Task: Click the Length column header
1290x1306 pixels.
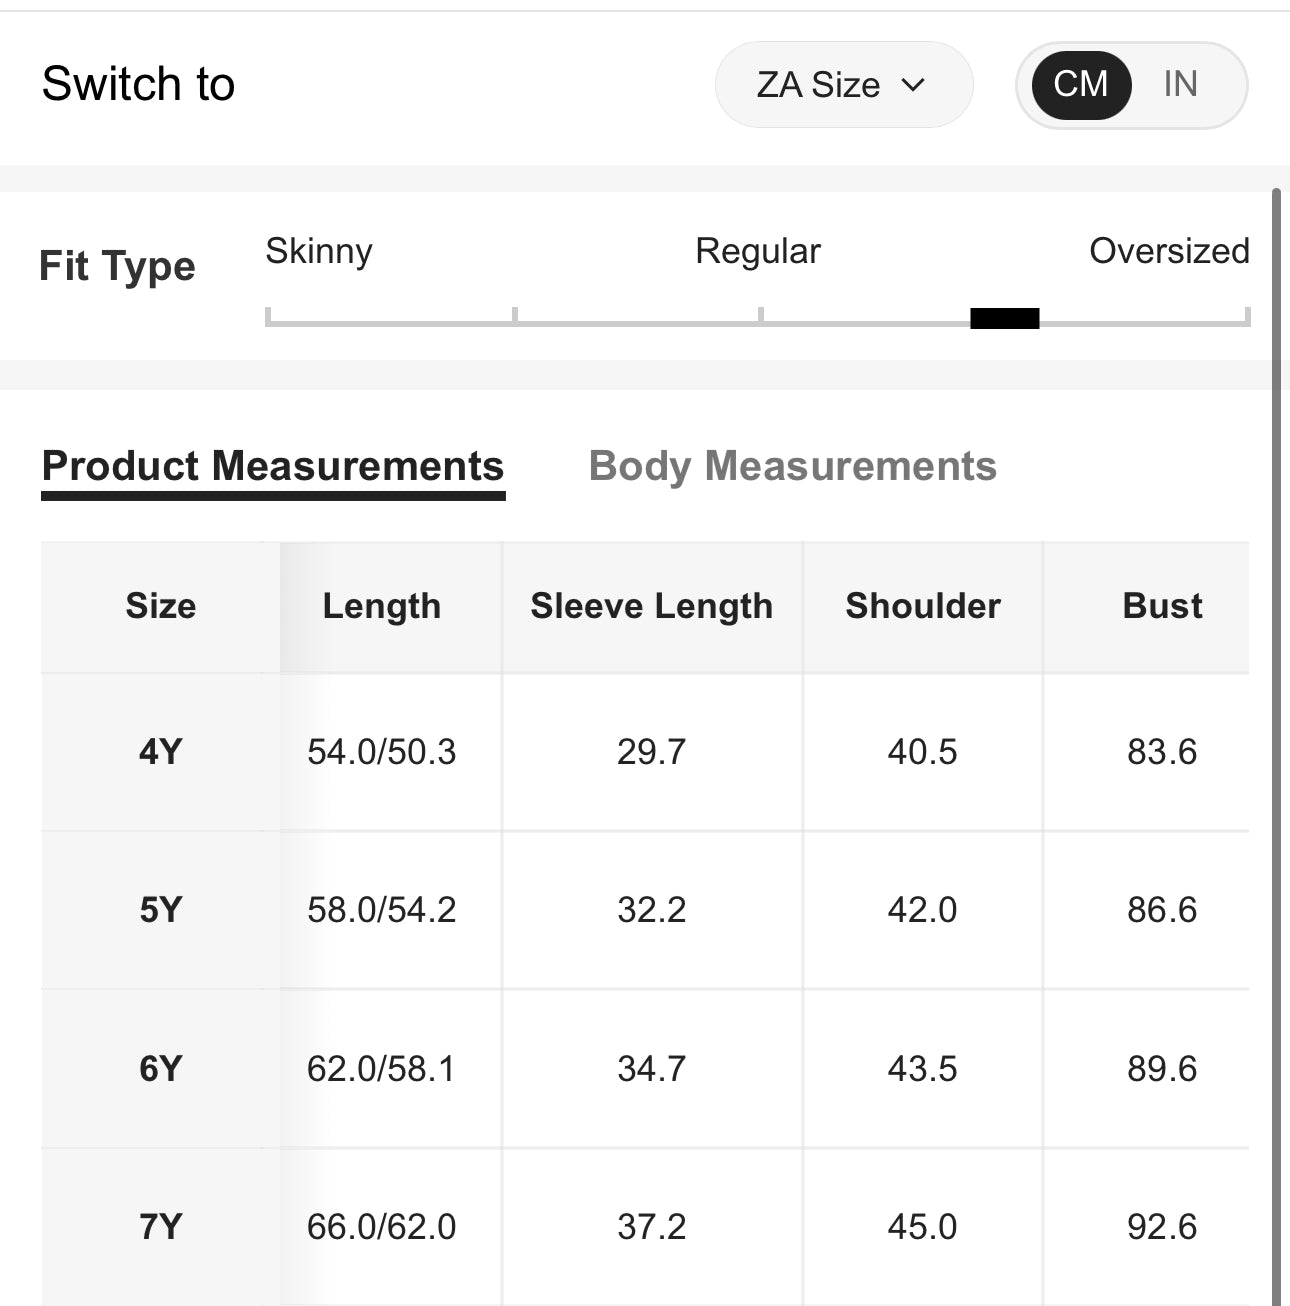Action: tap(381, 606)
